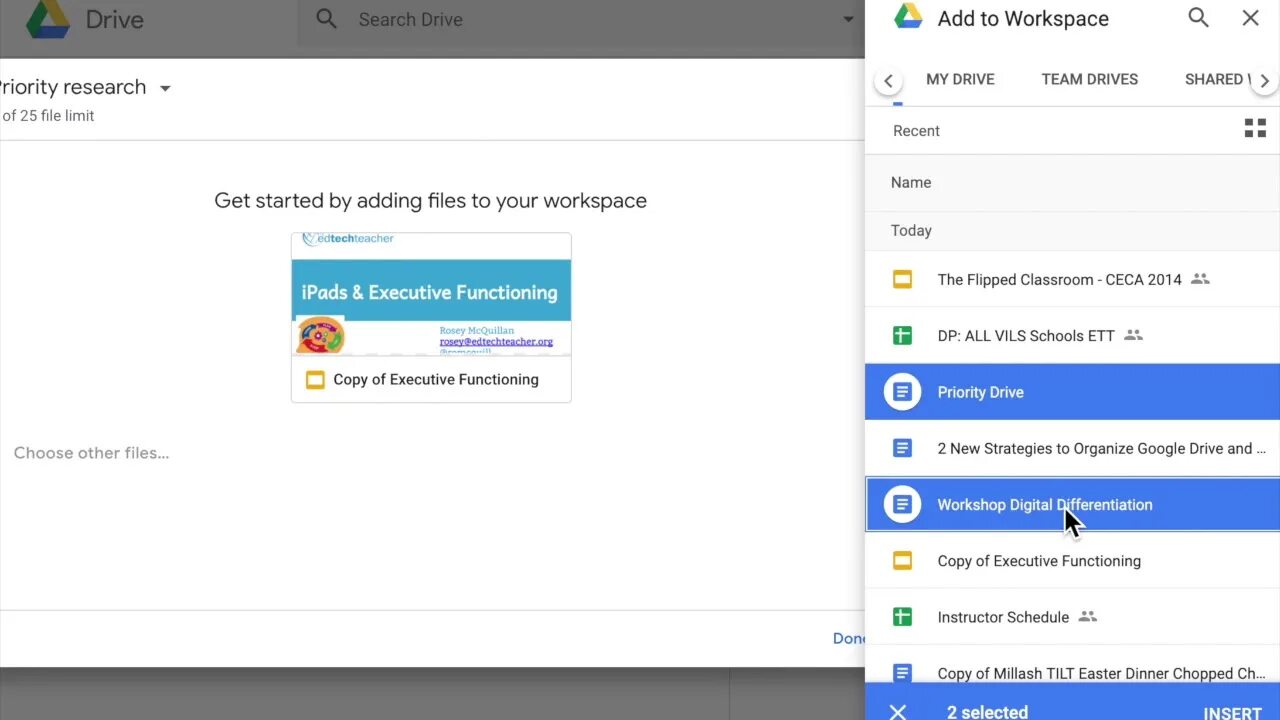
Task: Click the left tab scroll arrow
Action: pos(888,80)
